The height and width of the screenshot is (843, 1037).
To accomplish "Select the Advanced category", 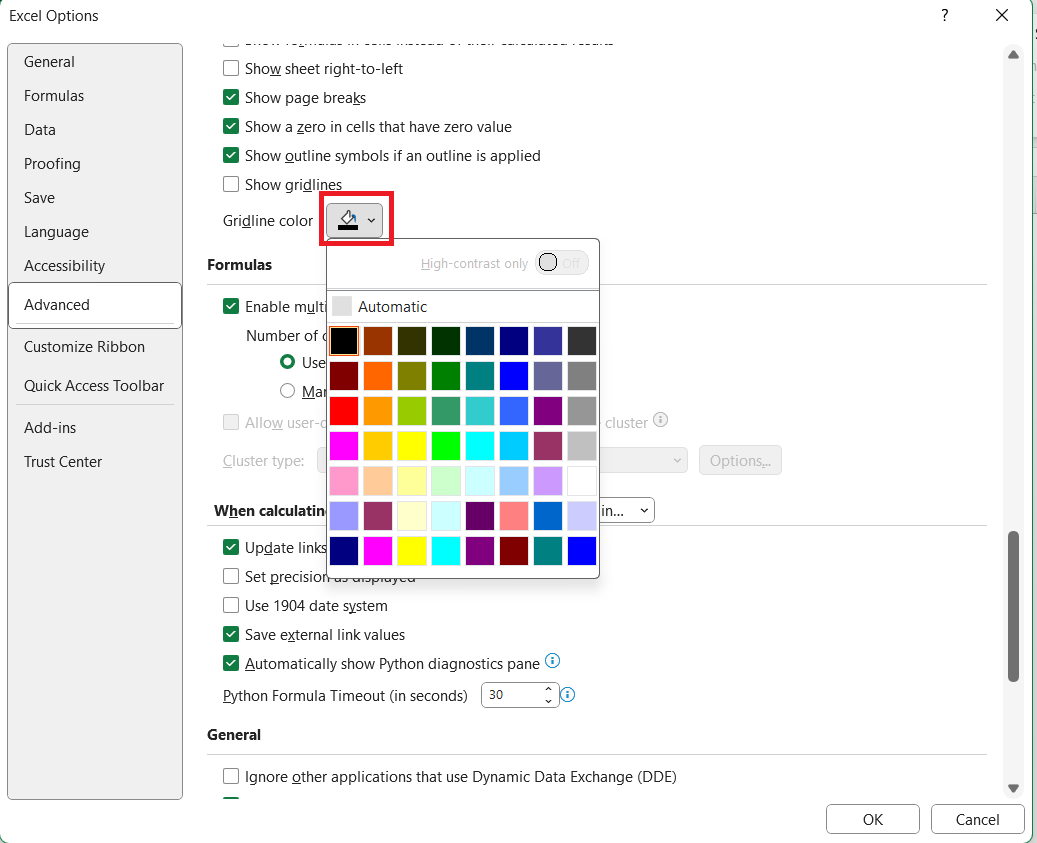I will coord(95,305).
